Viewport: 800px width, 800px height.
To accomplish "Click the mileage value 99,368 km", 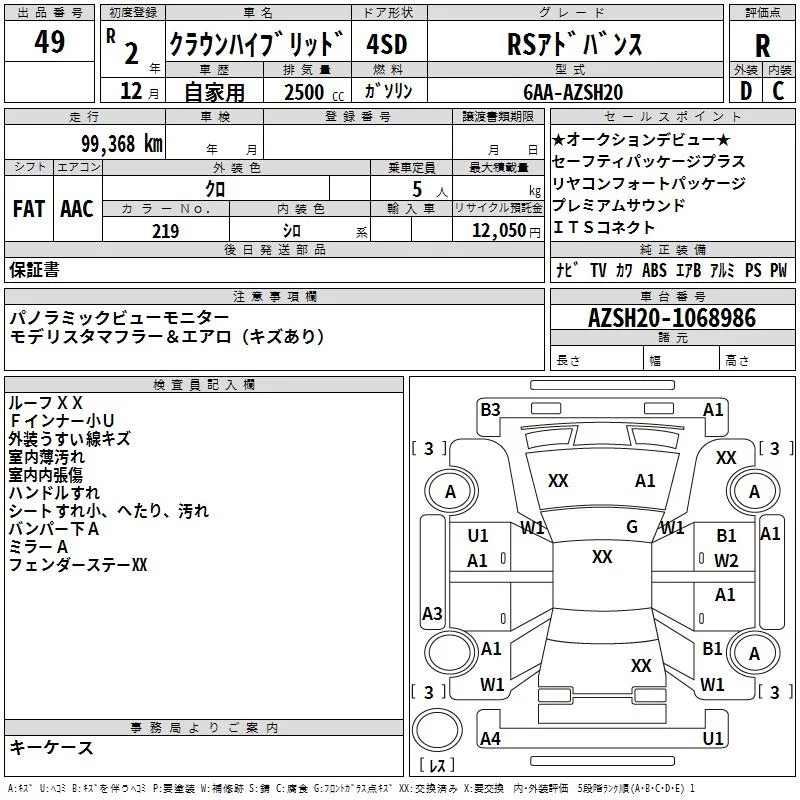I will 121,144.
